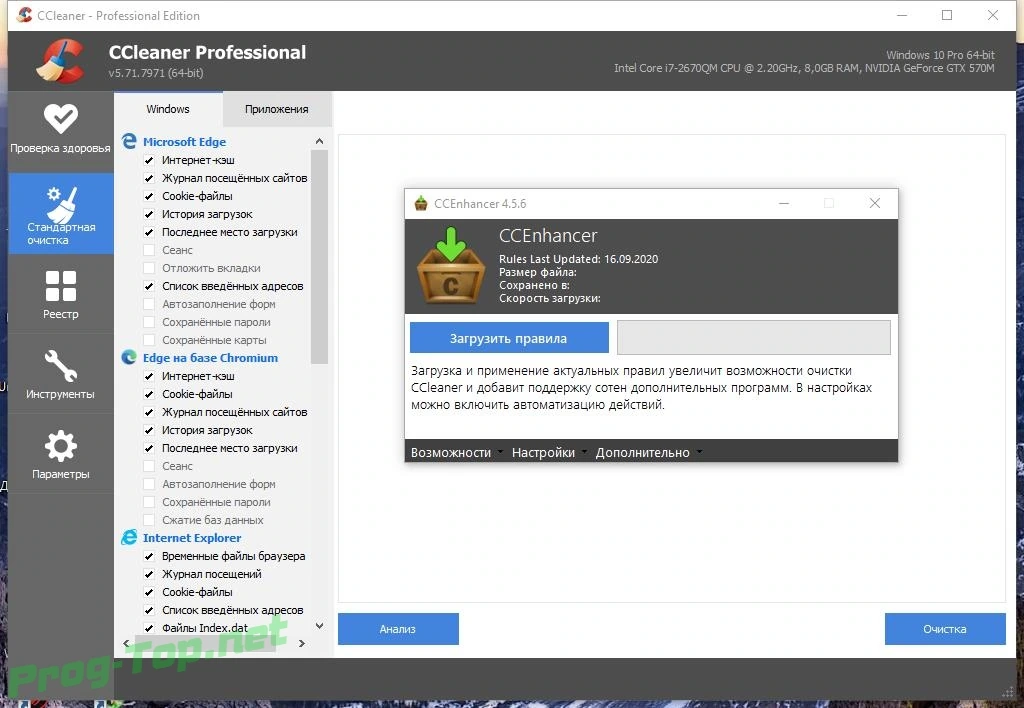Click the CCEnhancer download progress bar
1024x708 pixels.
click(x=754, y=337)
